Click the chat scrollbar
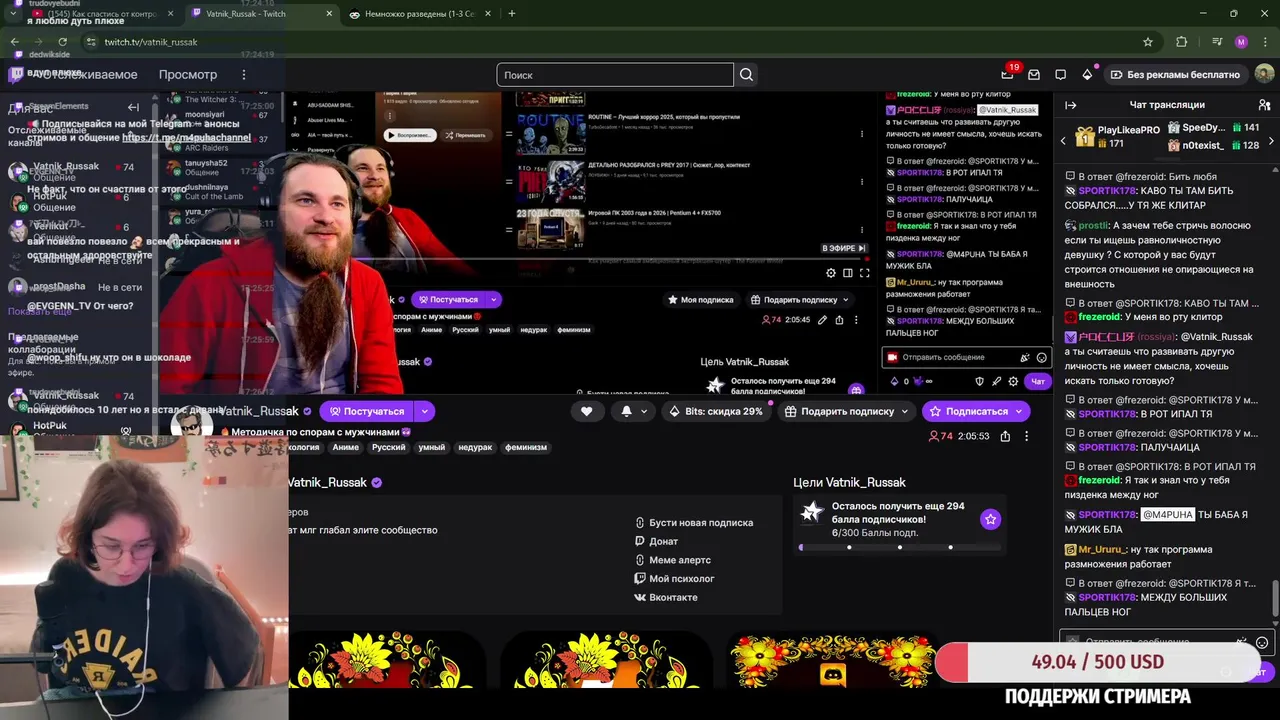Viewport: 1280px width, 720px height. 1274,600
